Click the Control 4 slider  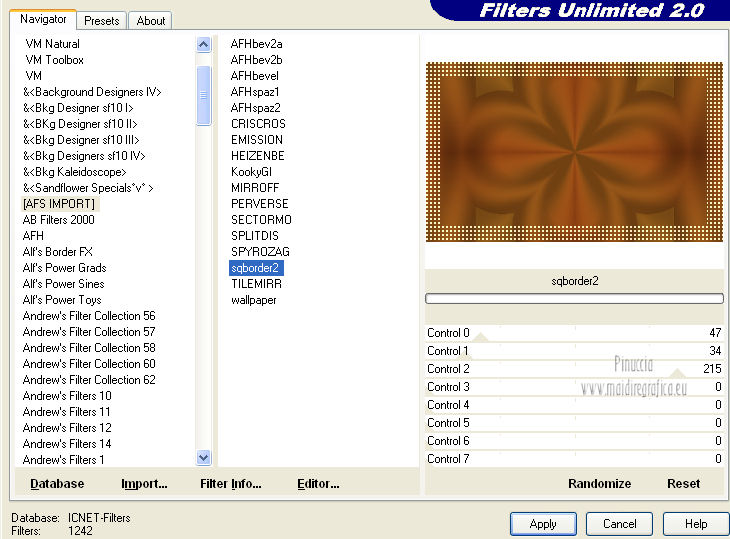(x=575, y=405)
